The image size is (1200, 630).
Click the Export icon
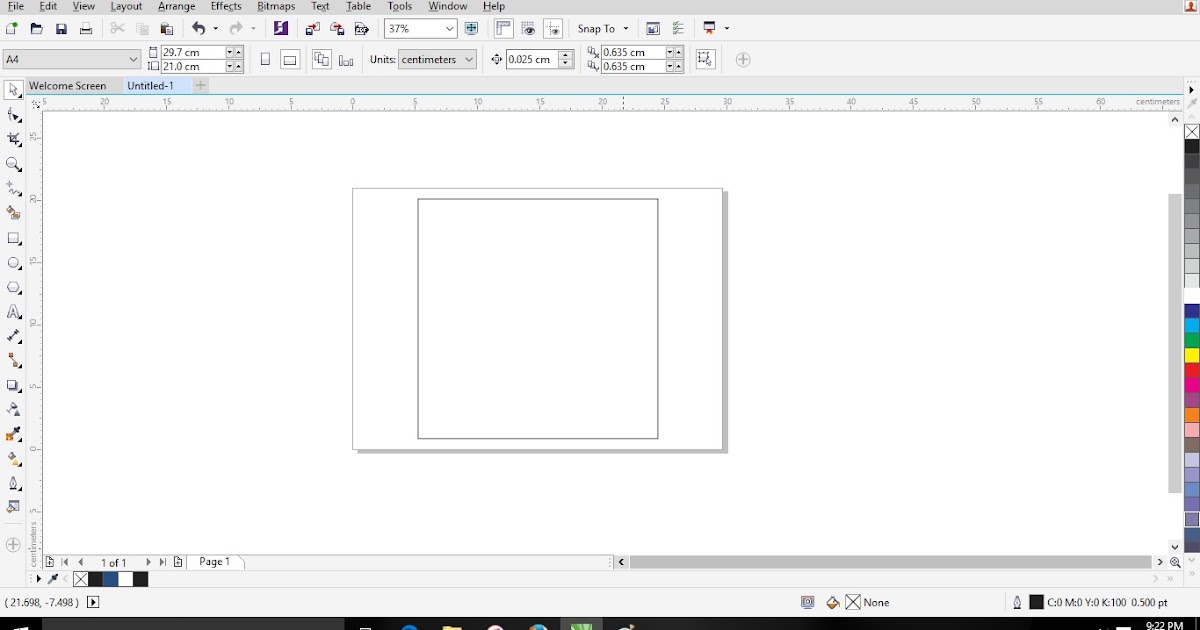click(337, 29)
